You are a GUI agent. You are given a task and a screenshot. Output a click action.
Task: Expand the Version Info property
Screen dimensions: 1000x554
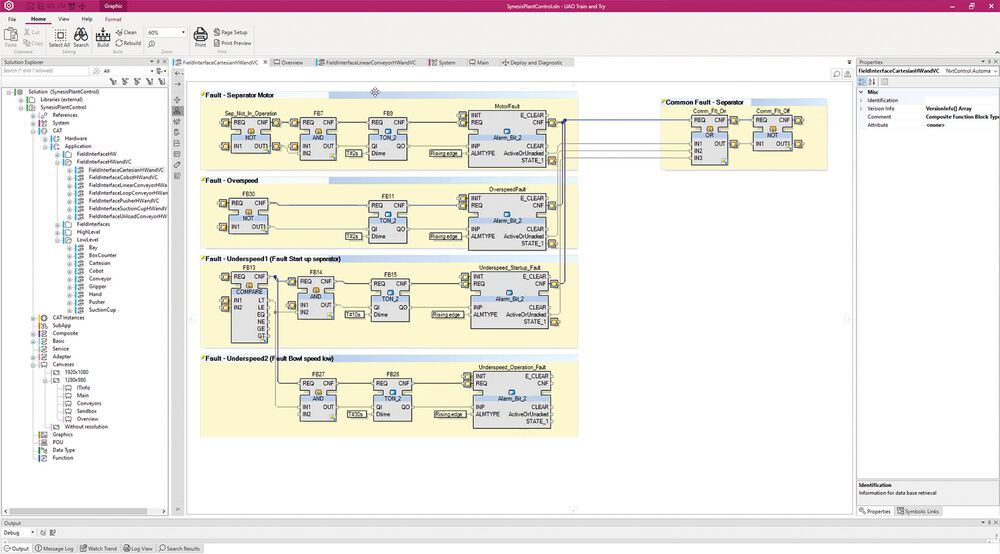(x=861, y=108)
